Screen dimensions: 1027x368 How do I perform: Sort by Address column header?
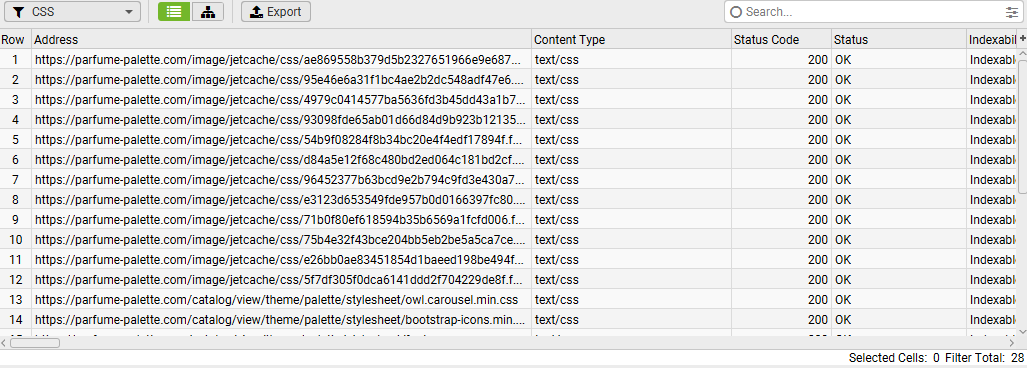pos(281,39)
